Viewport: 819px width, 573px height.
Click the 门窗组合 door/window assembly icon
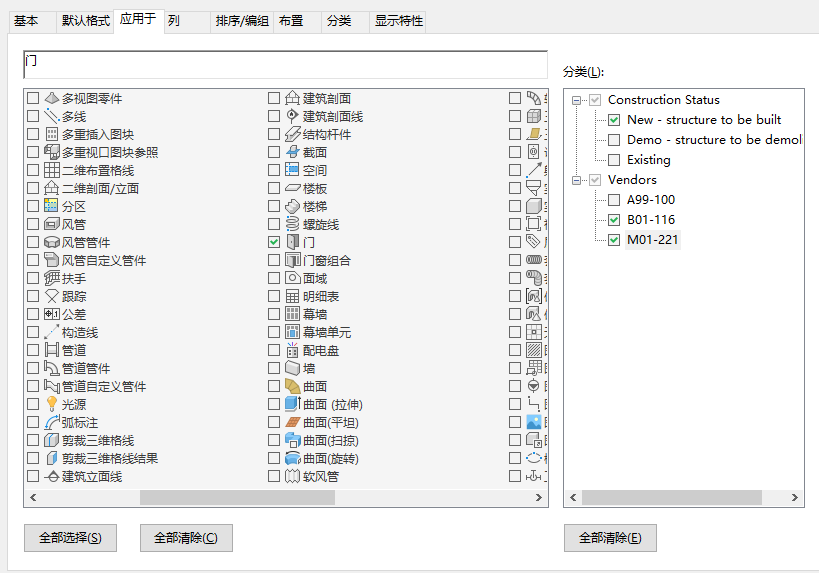292,260
